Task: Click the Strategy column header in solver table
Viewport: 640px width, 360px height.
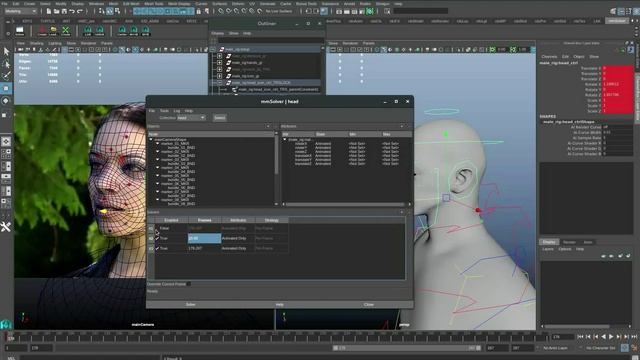Action: point(271,220)
